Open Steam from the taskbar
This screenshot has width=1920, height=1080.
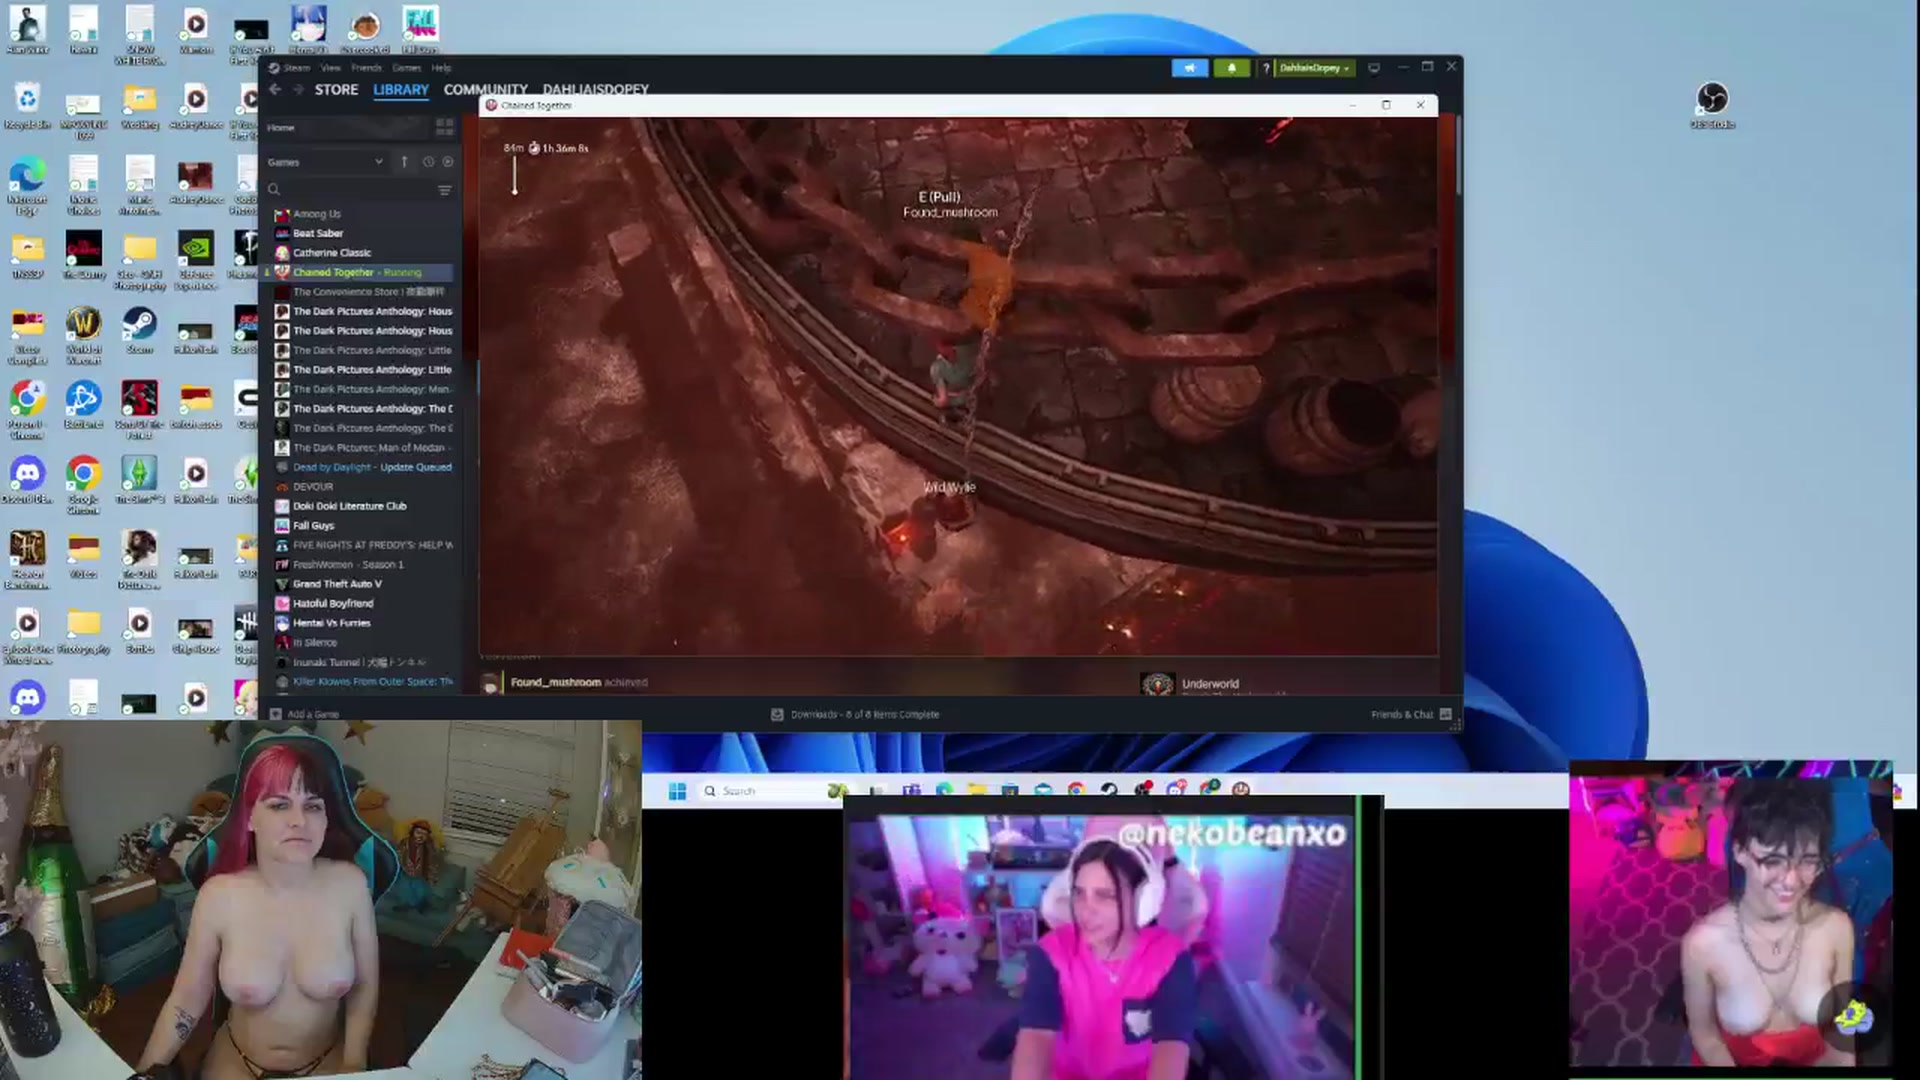1109,790
